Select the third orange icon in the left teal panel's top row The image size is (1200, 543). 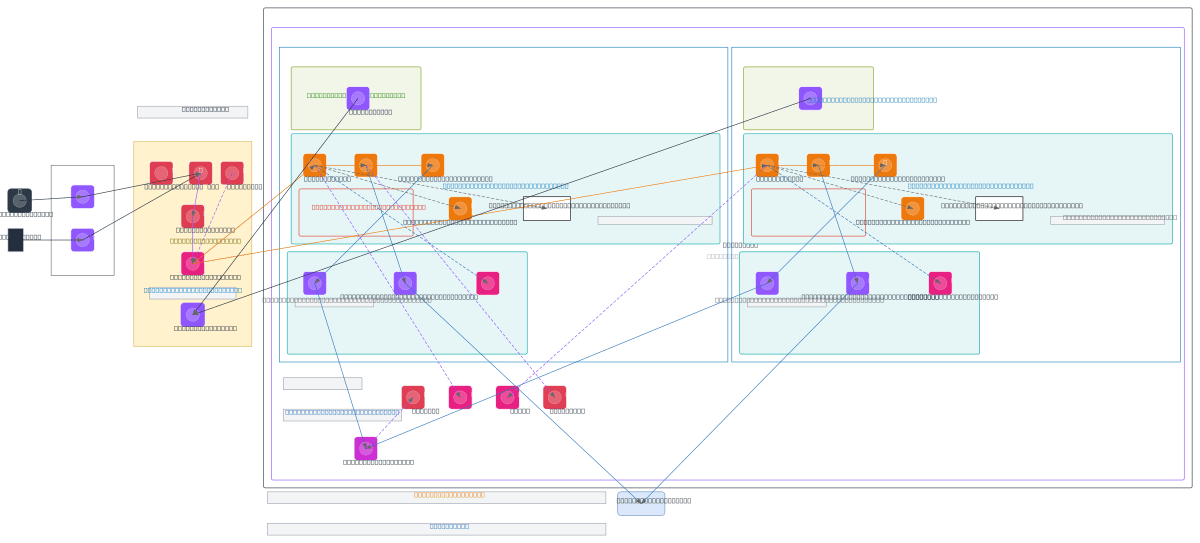(433, 165)
